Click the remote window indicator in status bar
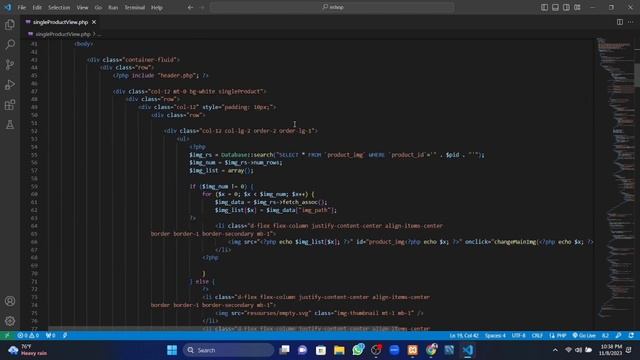The height and width of the screenshot is (360, 640). click(7, 336)
